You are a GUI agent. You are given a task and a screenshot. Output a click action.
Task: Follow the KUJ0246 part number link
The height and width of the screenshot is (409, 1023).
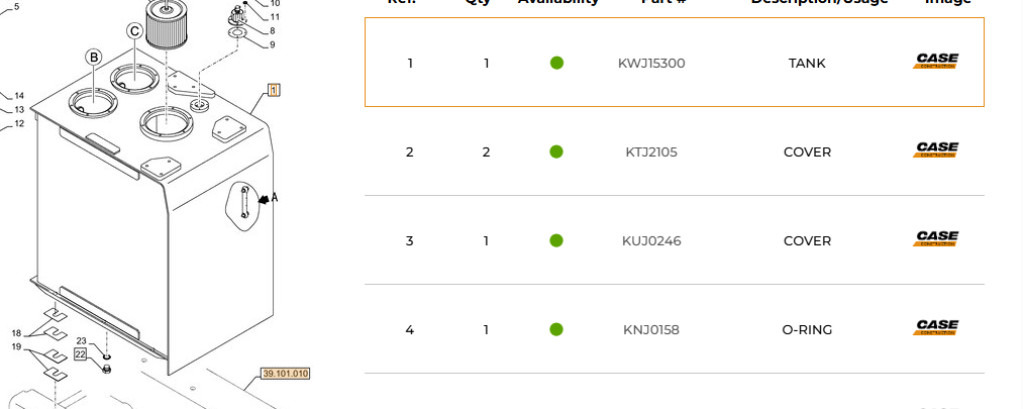[651, 241]
